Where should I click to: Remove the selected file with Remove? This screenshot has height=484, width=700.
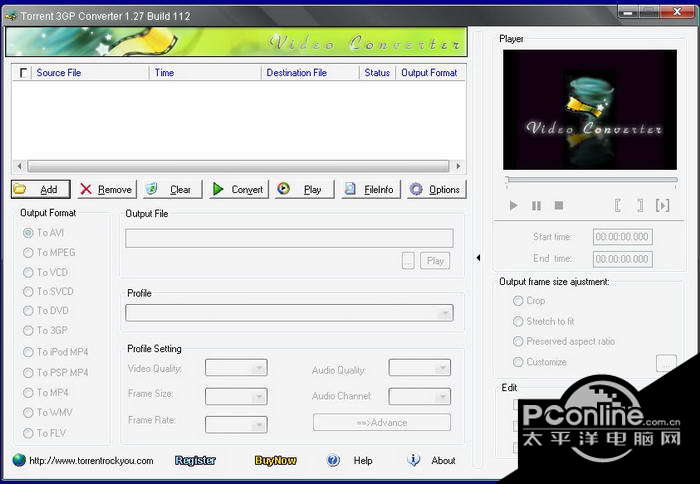(107, 189)
